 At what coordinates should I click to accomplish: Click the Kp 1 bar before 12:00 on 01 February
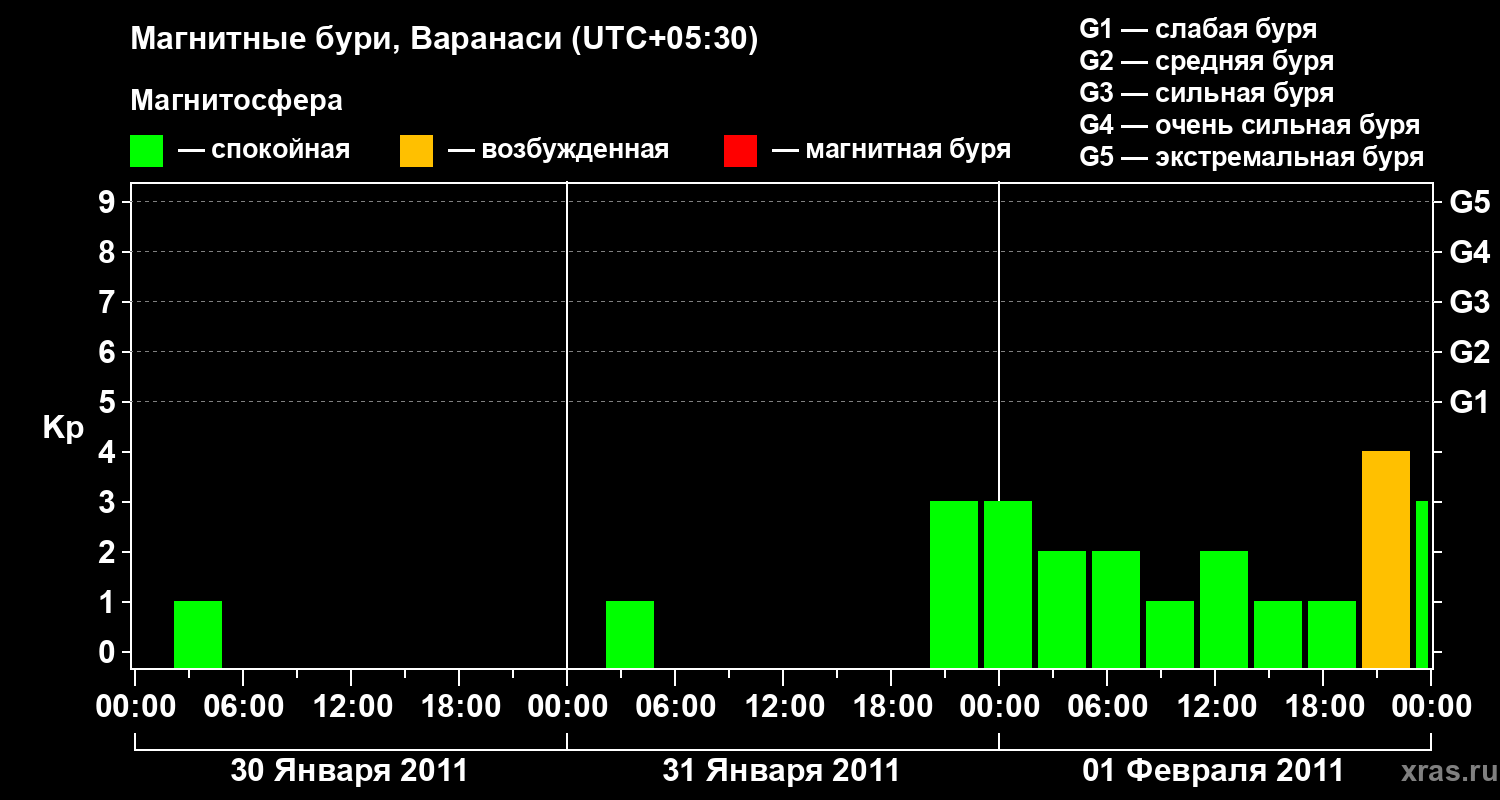point(1170,634)
